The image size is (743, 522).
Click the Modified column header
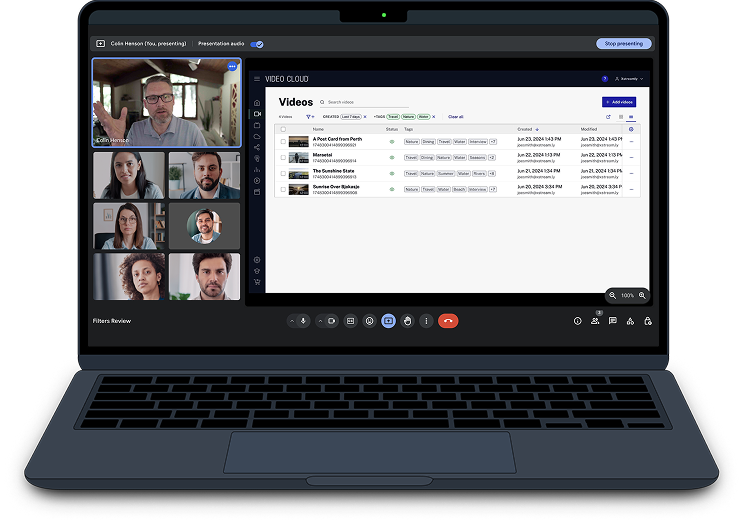click(x=589, y=129)
